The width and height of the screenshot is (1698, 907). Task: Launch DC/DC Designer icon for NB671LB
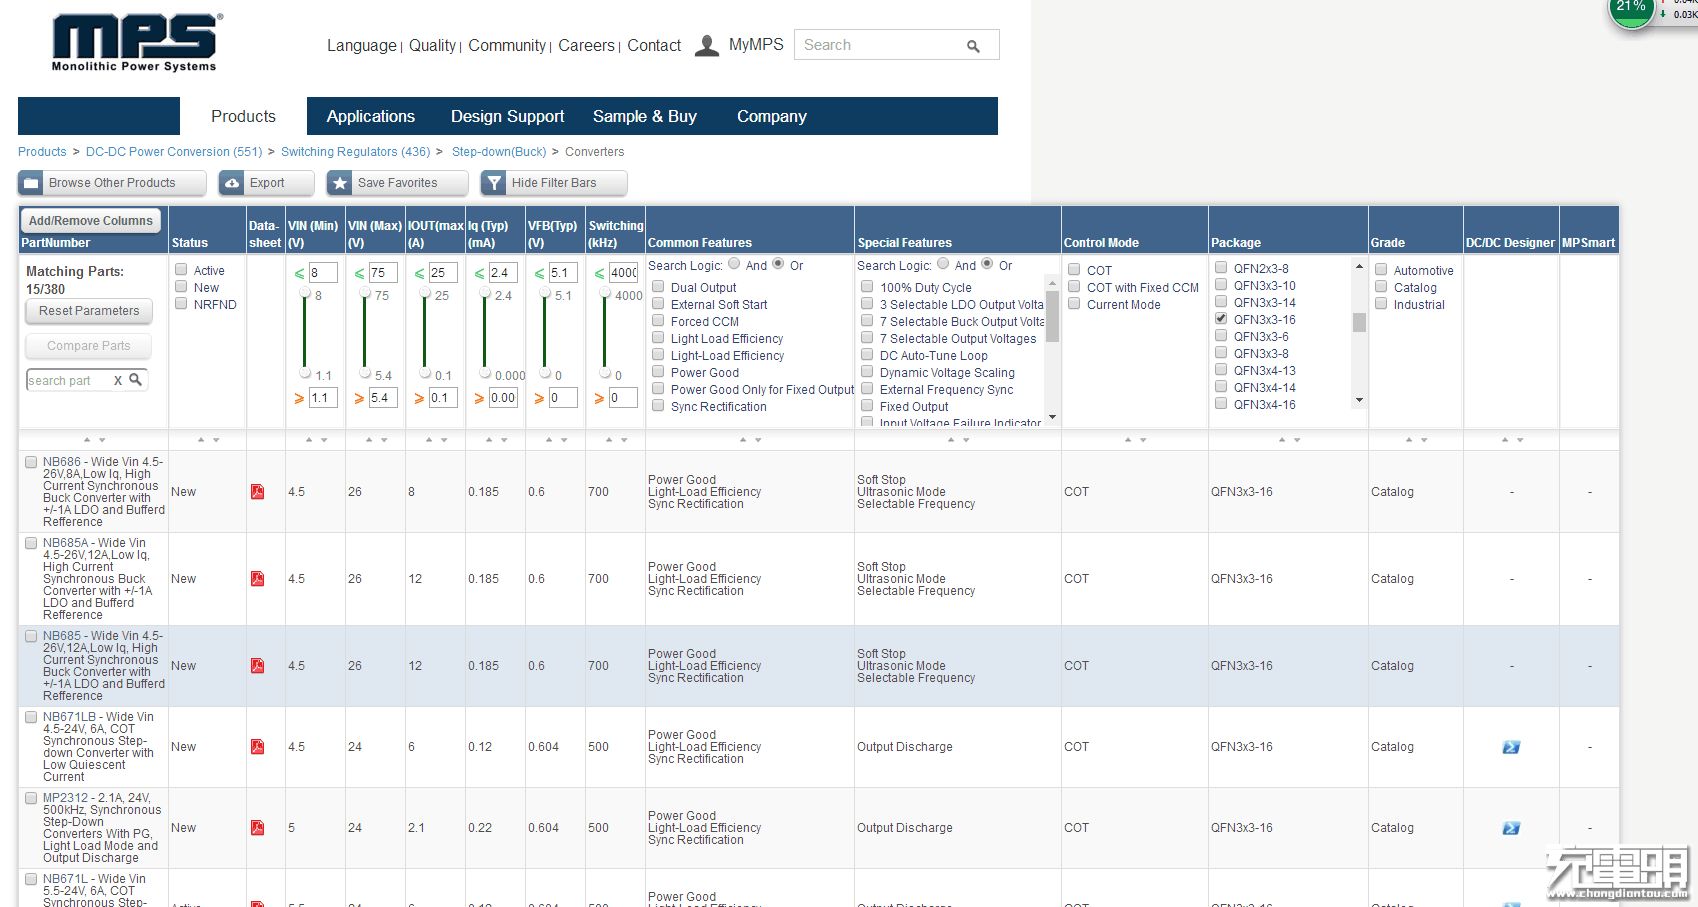click(1511, 747)
